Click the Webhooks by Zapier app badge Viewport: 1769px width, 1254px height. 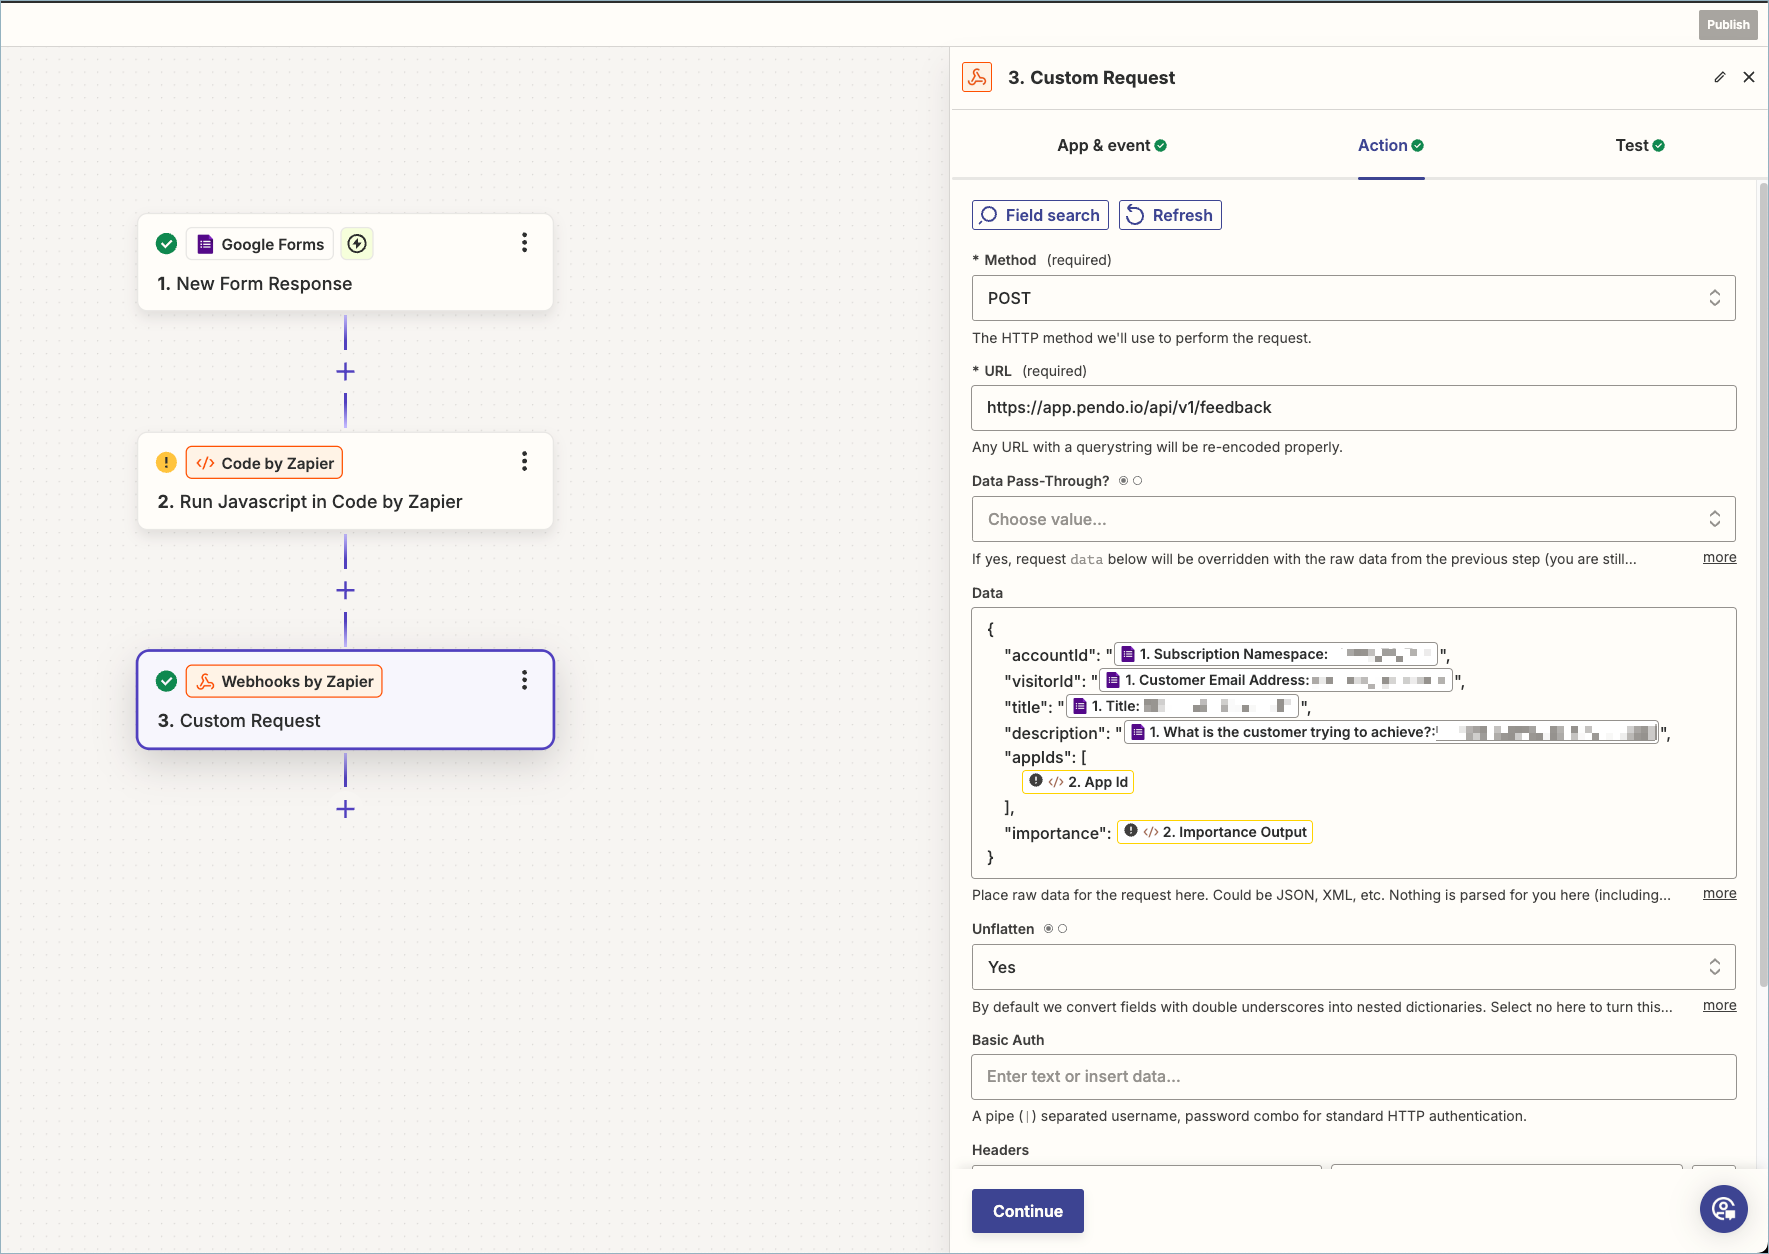(284, 681)
